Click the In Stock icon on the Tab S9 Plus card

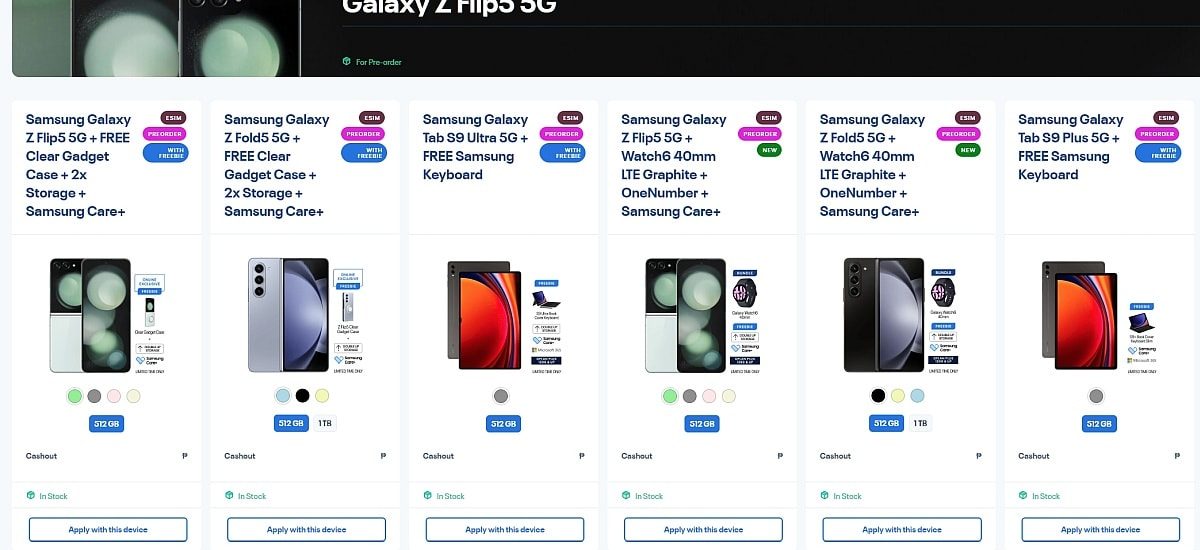(x=1023, y=496)
